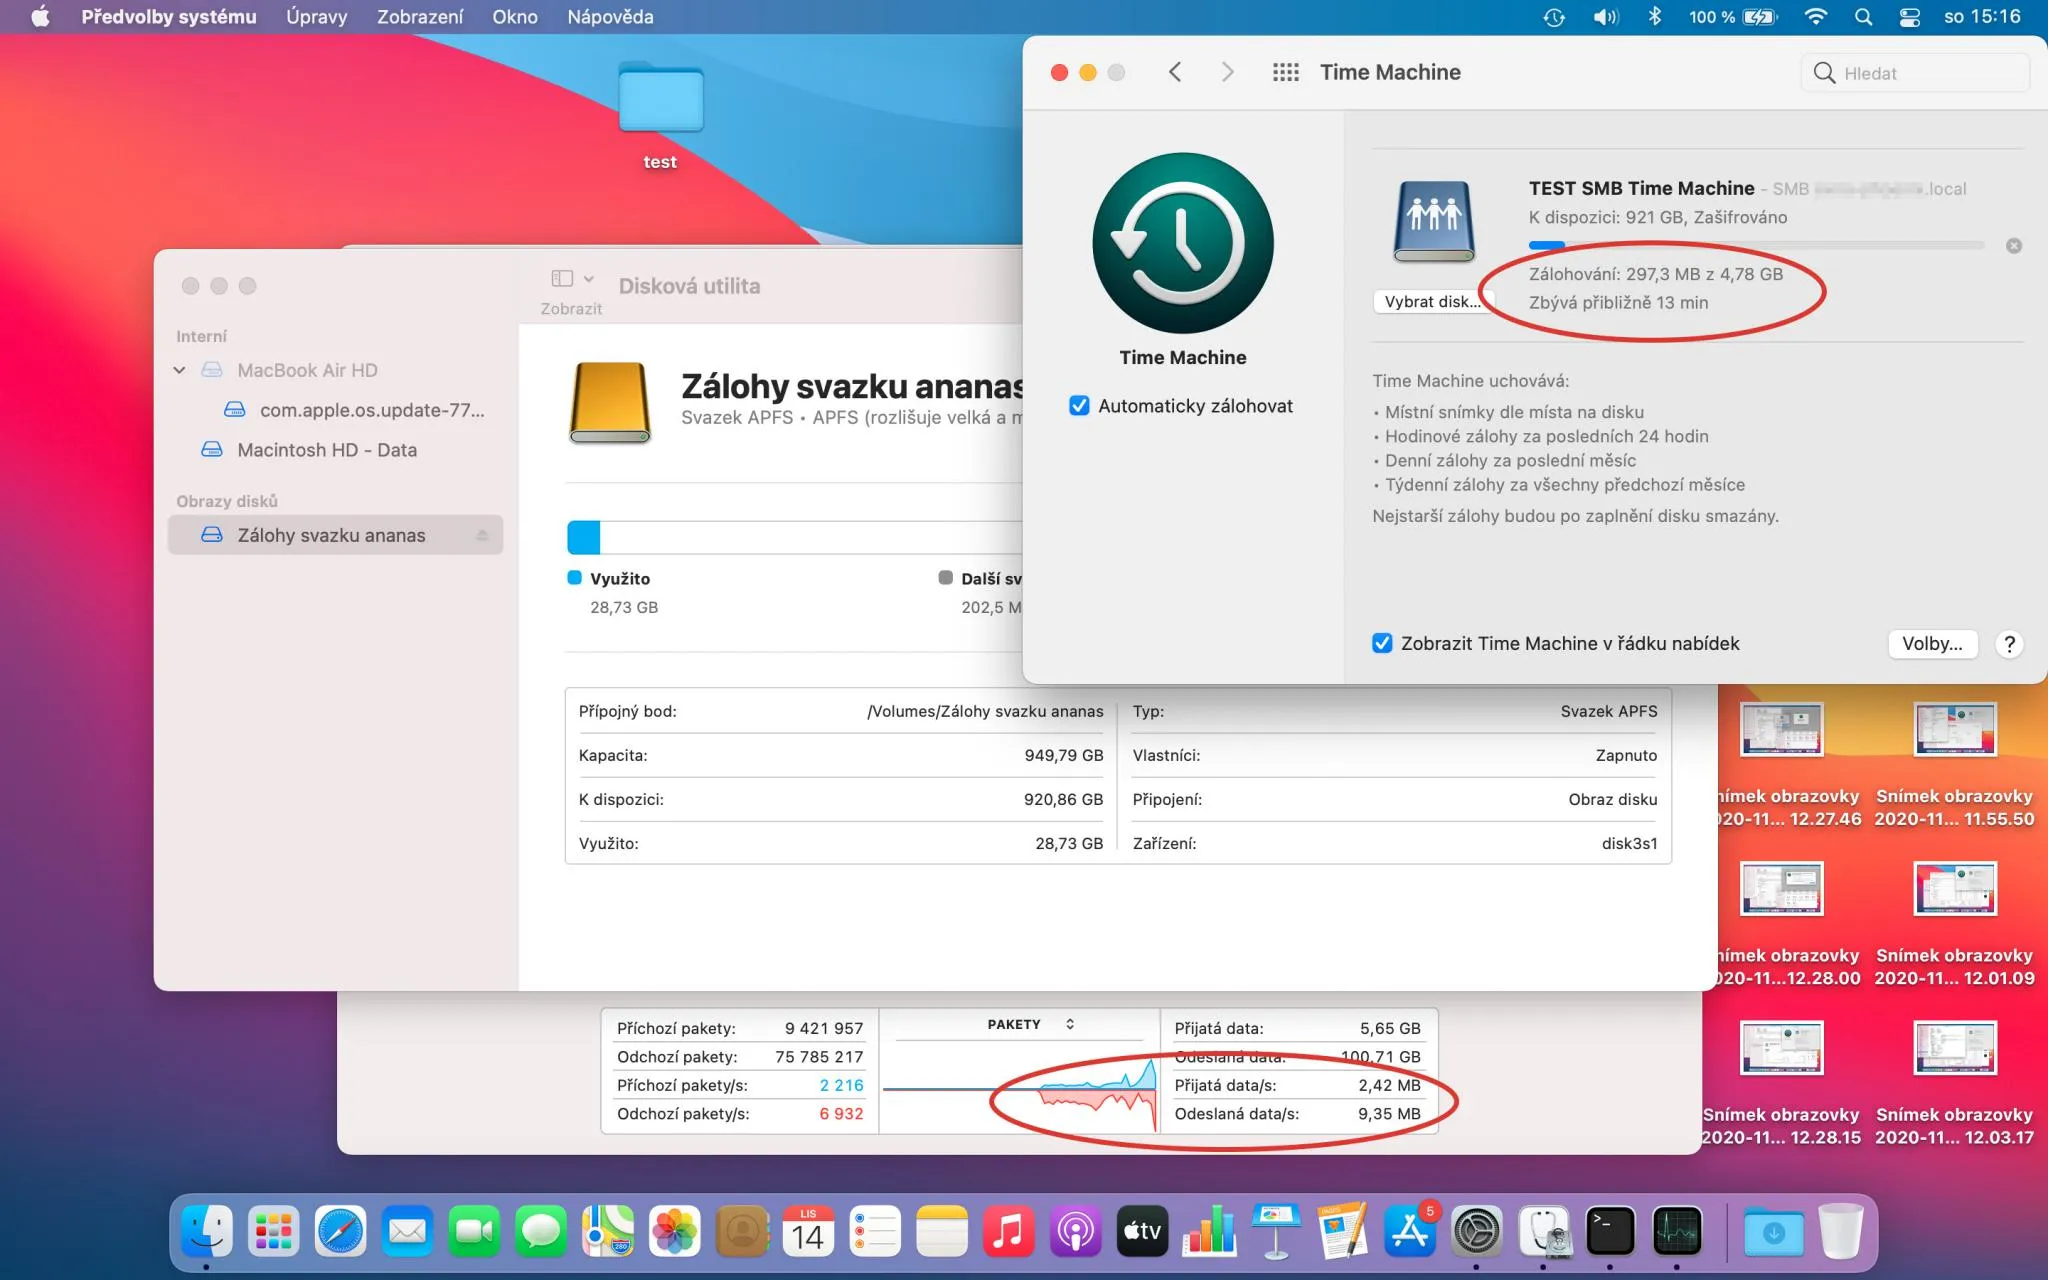The width and height of the screenshot is (2048, 1280).
Task: Click the Time Machine menu bar icon
Action: pos(1553,17)
